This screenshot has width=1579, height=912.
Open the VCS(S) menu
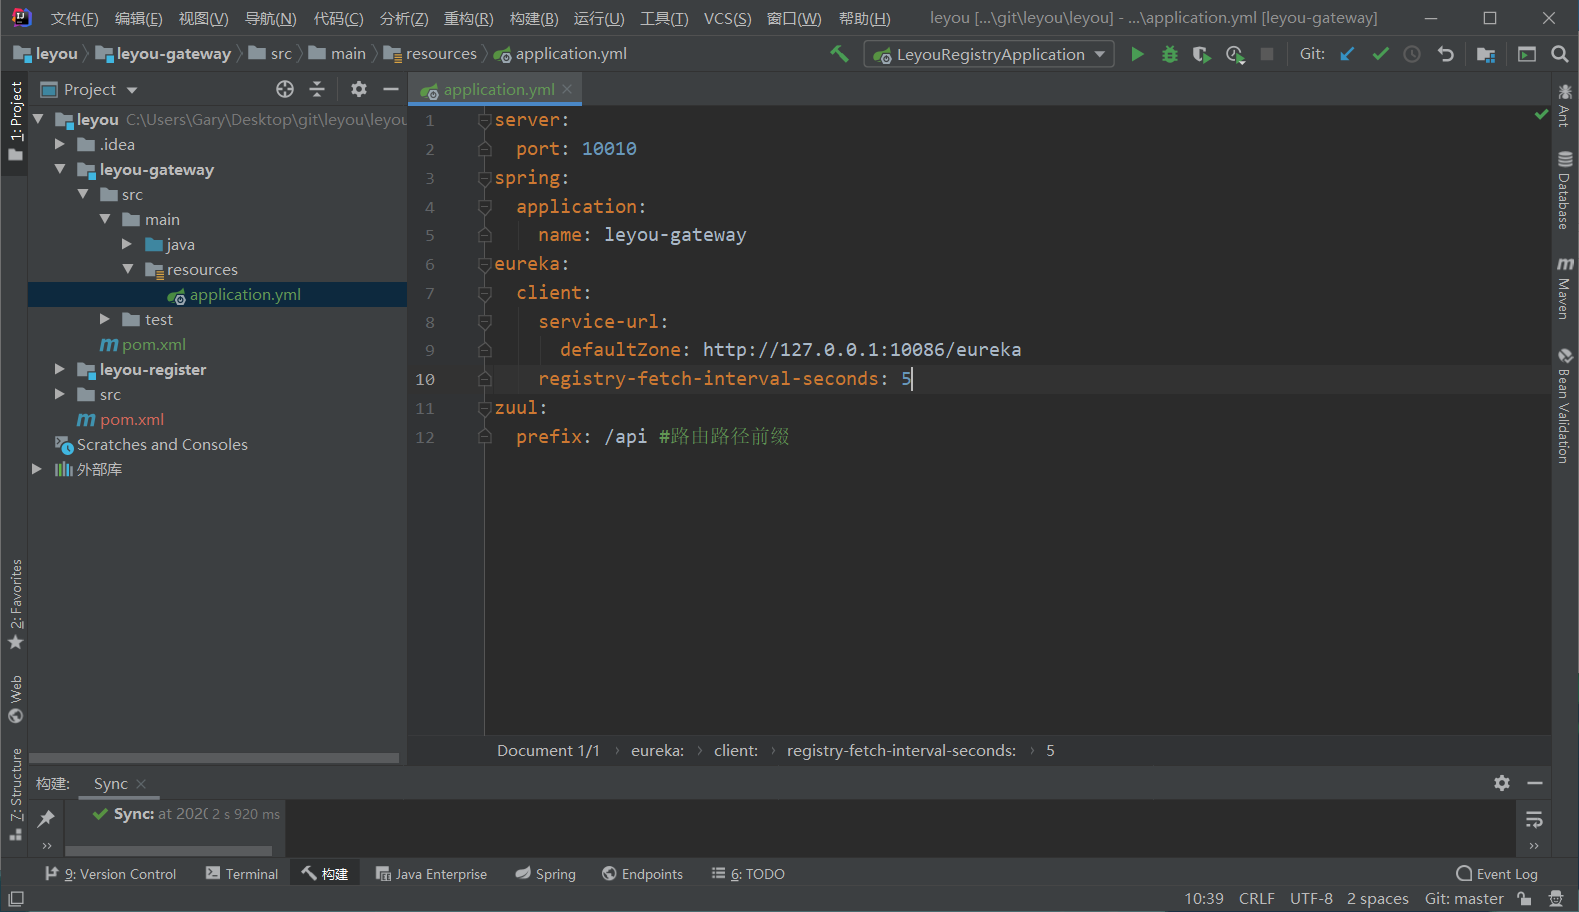click(x=727, y=18)
